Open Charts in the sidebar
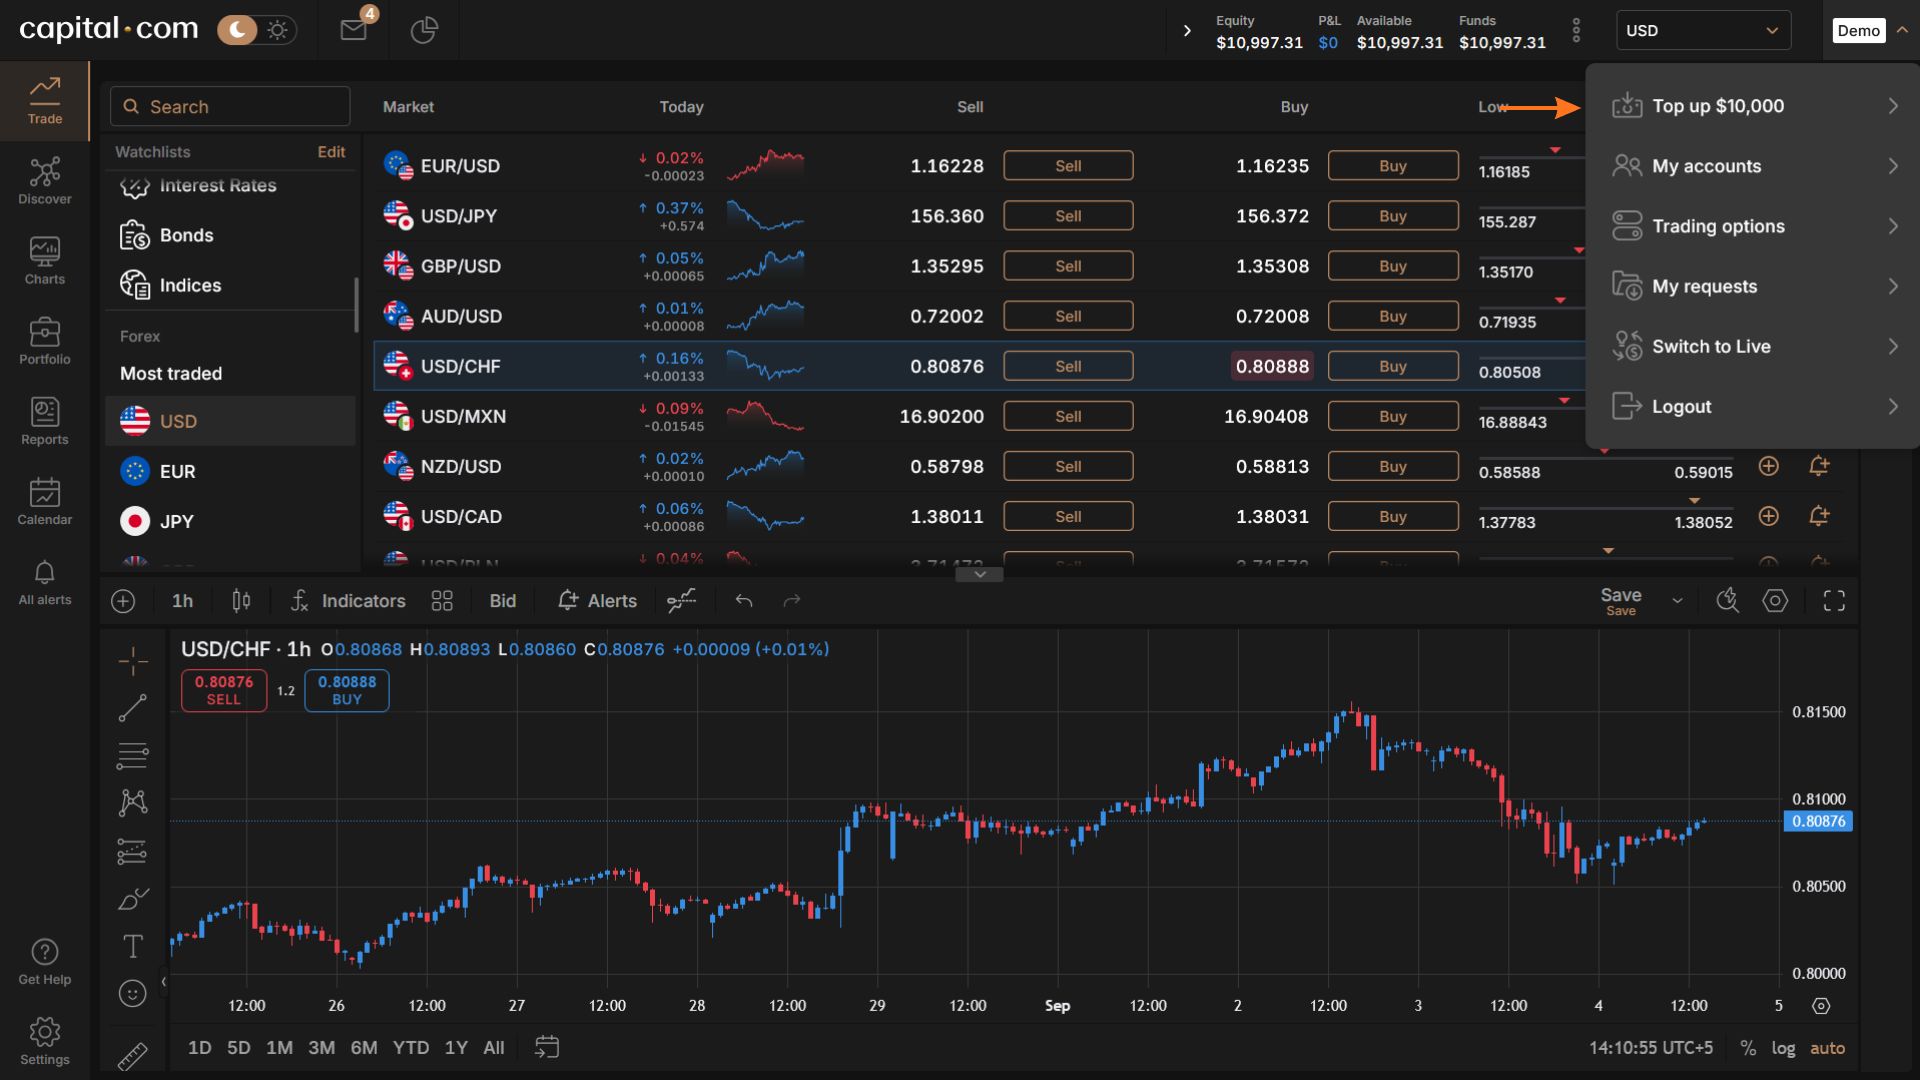Screen dimensions: 1920x1080 coord(45,261)
